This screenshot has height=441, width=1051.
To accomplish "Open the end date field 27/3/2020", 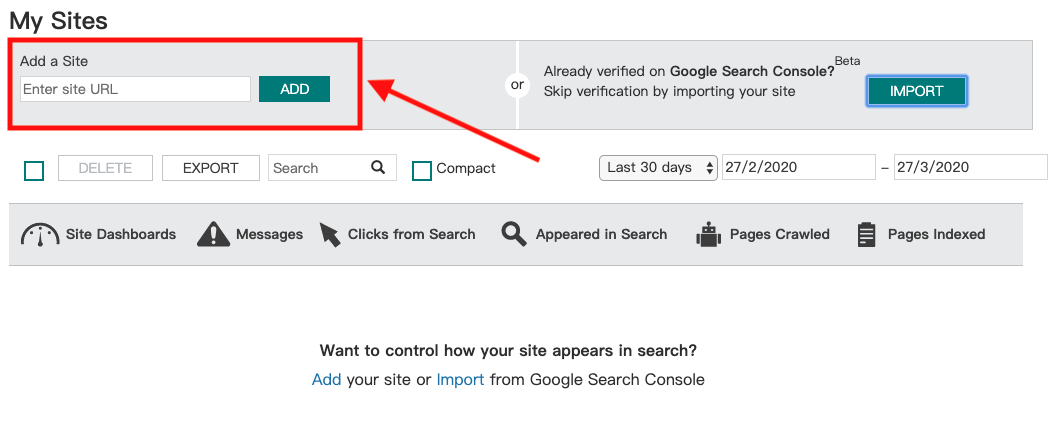I will (971, 168).
